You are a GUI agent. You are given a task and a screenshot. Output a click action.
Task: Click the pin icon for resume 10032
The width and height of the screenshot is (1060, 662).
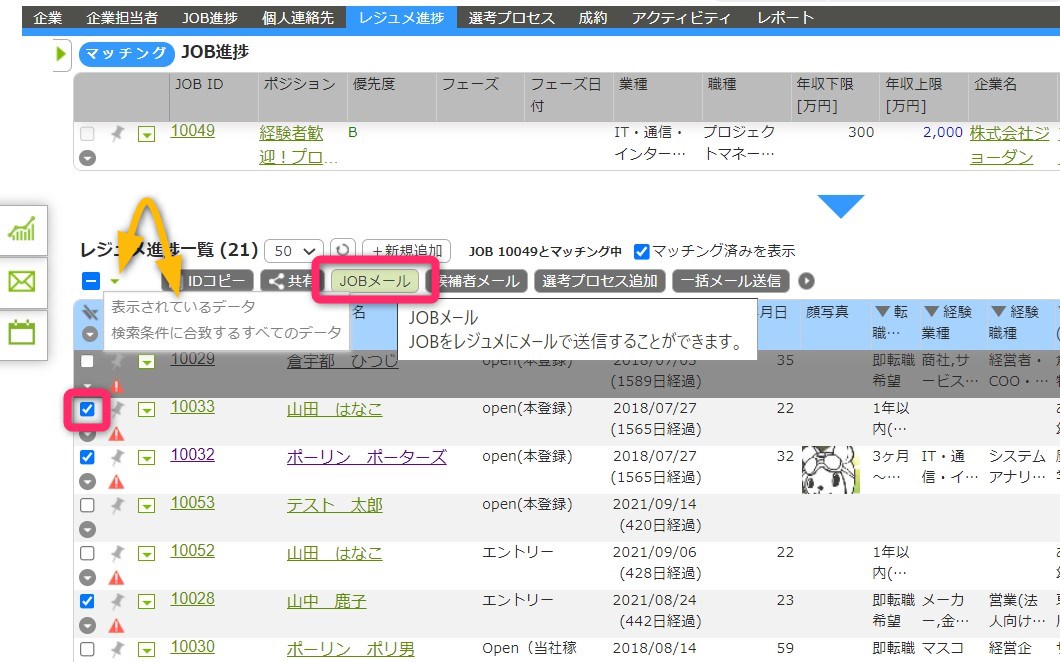tap(117, 457)
